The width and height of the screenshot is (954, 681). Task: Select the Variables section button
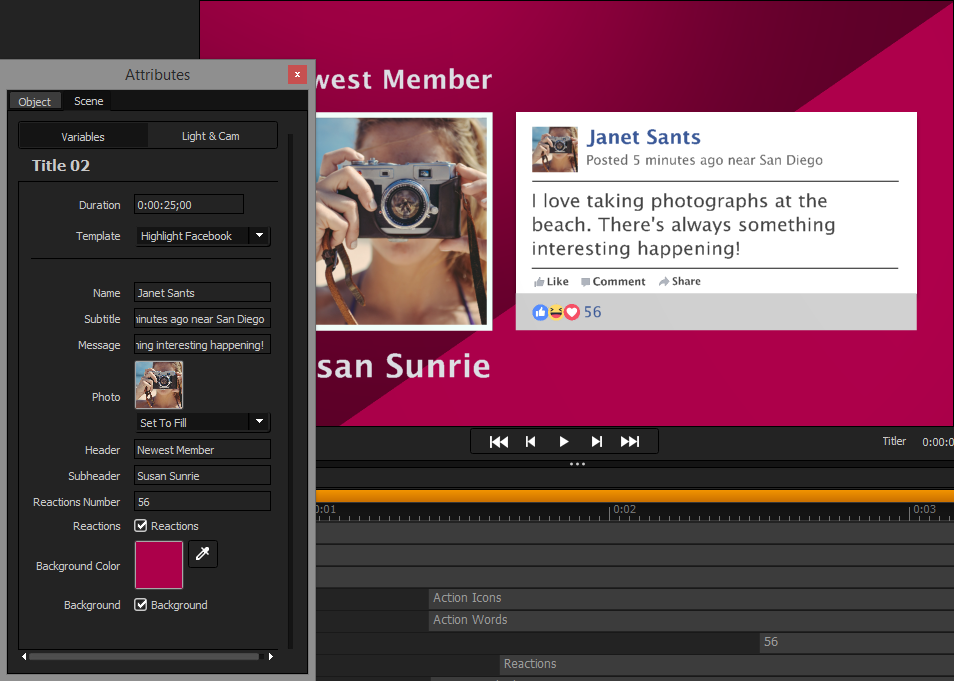[x=83, y=136]
